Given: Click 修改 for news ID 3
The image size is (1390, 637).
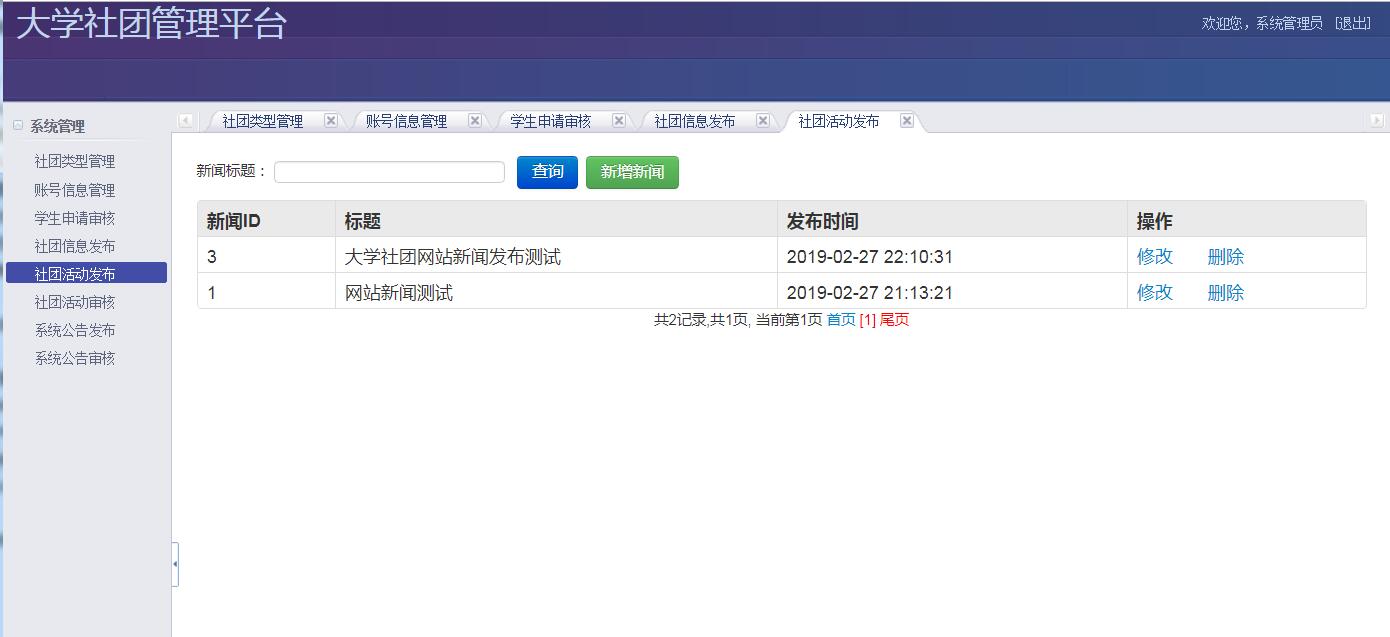Looking at the screenshot, I should coord(1154,256).
